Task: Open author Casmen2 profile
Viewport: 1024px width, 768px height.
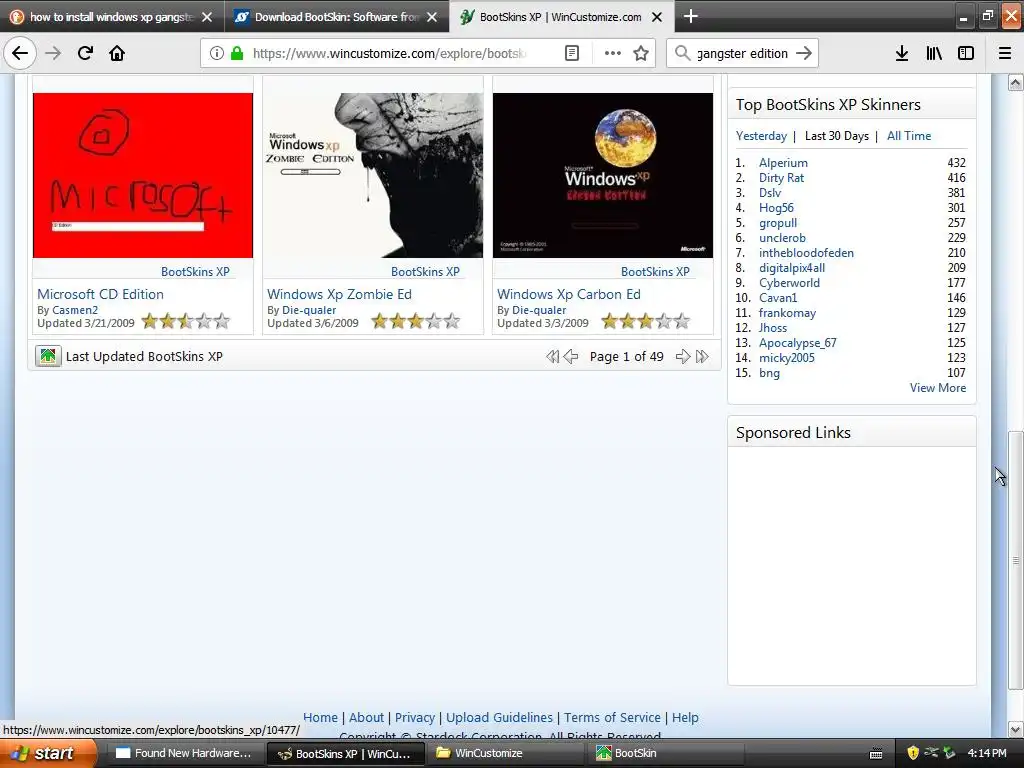Action: pos(75,310)
